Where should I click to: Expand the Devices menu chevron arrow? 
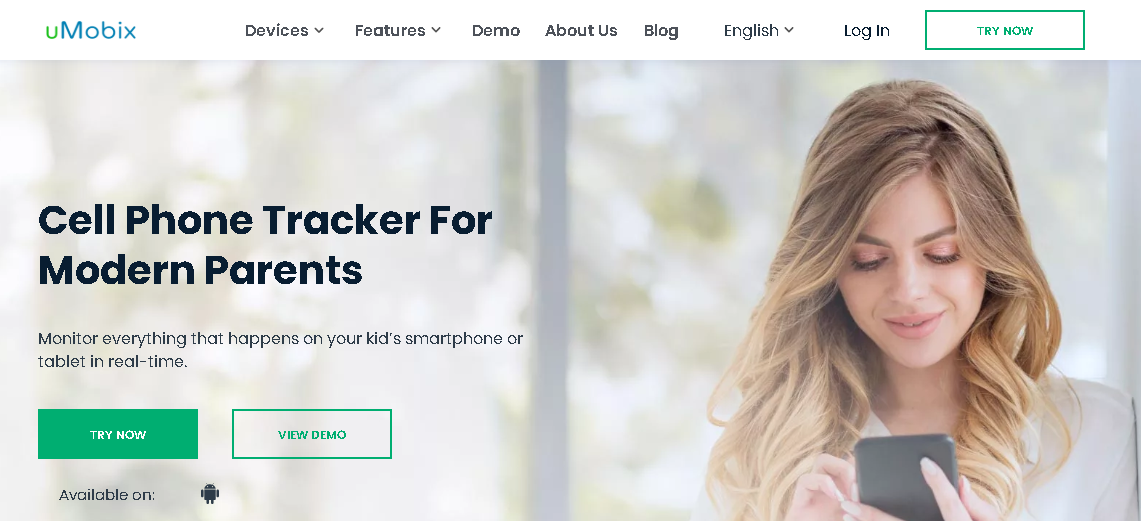tap(319, 31)
